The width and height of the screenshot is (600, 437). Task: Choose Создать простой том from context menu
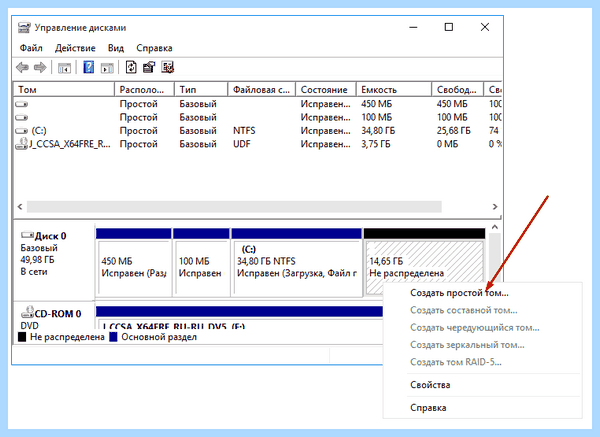(x=459, y=293)
